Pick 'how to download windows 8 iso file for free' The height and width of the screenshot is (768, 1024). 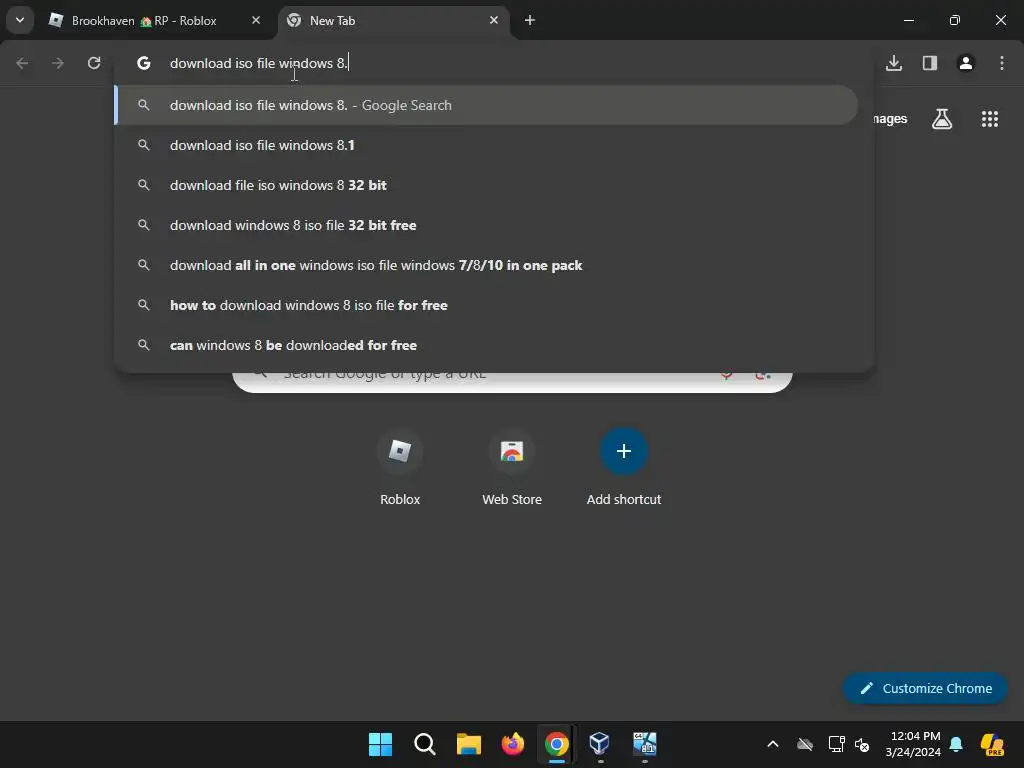487,305
